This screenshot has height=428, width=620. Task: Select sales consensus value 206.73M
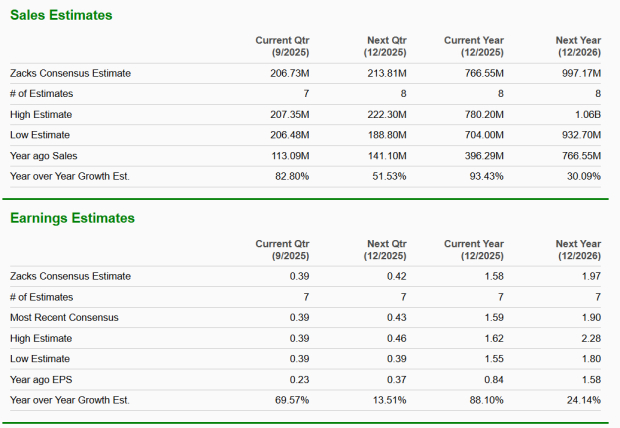(290, 73)
